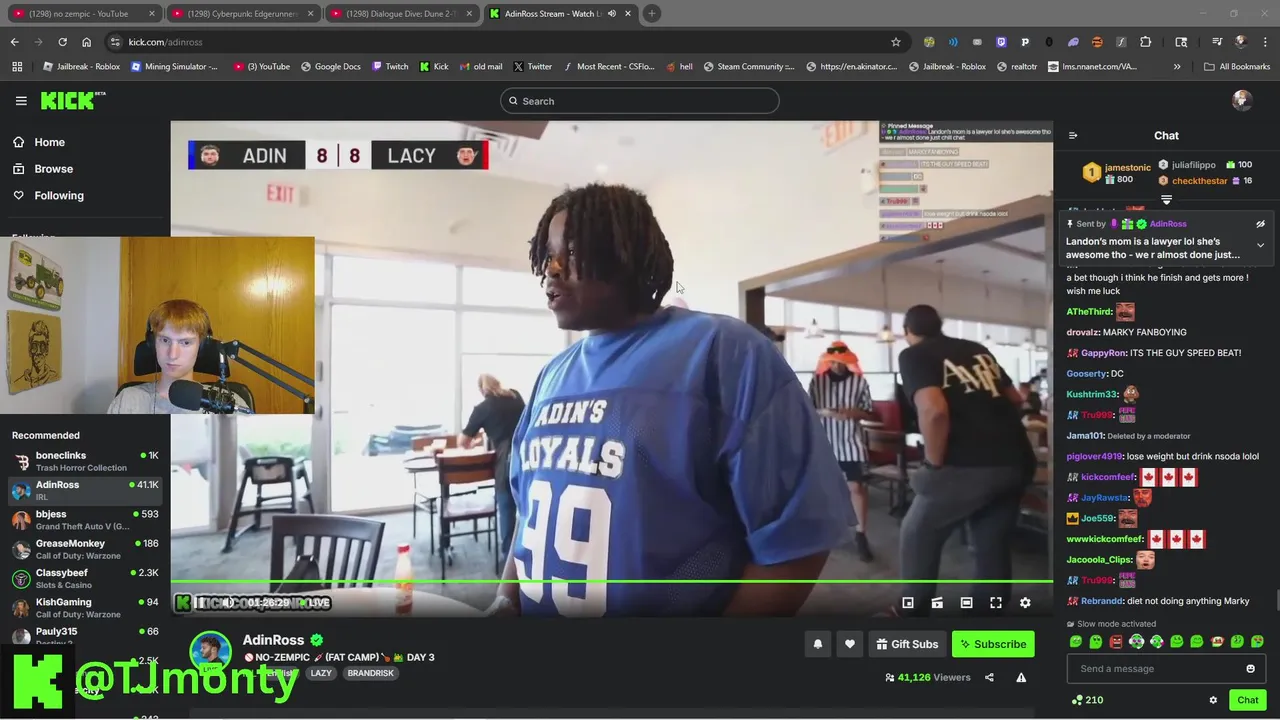This screenshot has height=720, width=1280.
Task: Open a new browser tab
Action: pyautogui.click(x=652, y=13)
